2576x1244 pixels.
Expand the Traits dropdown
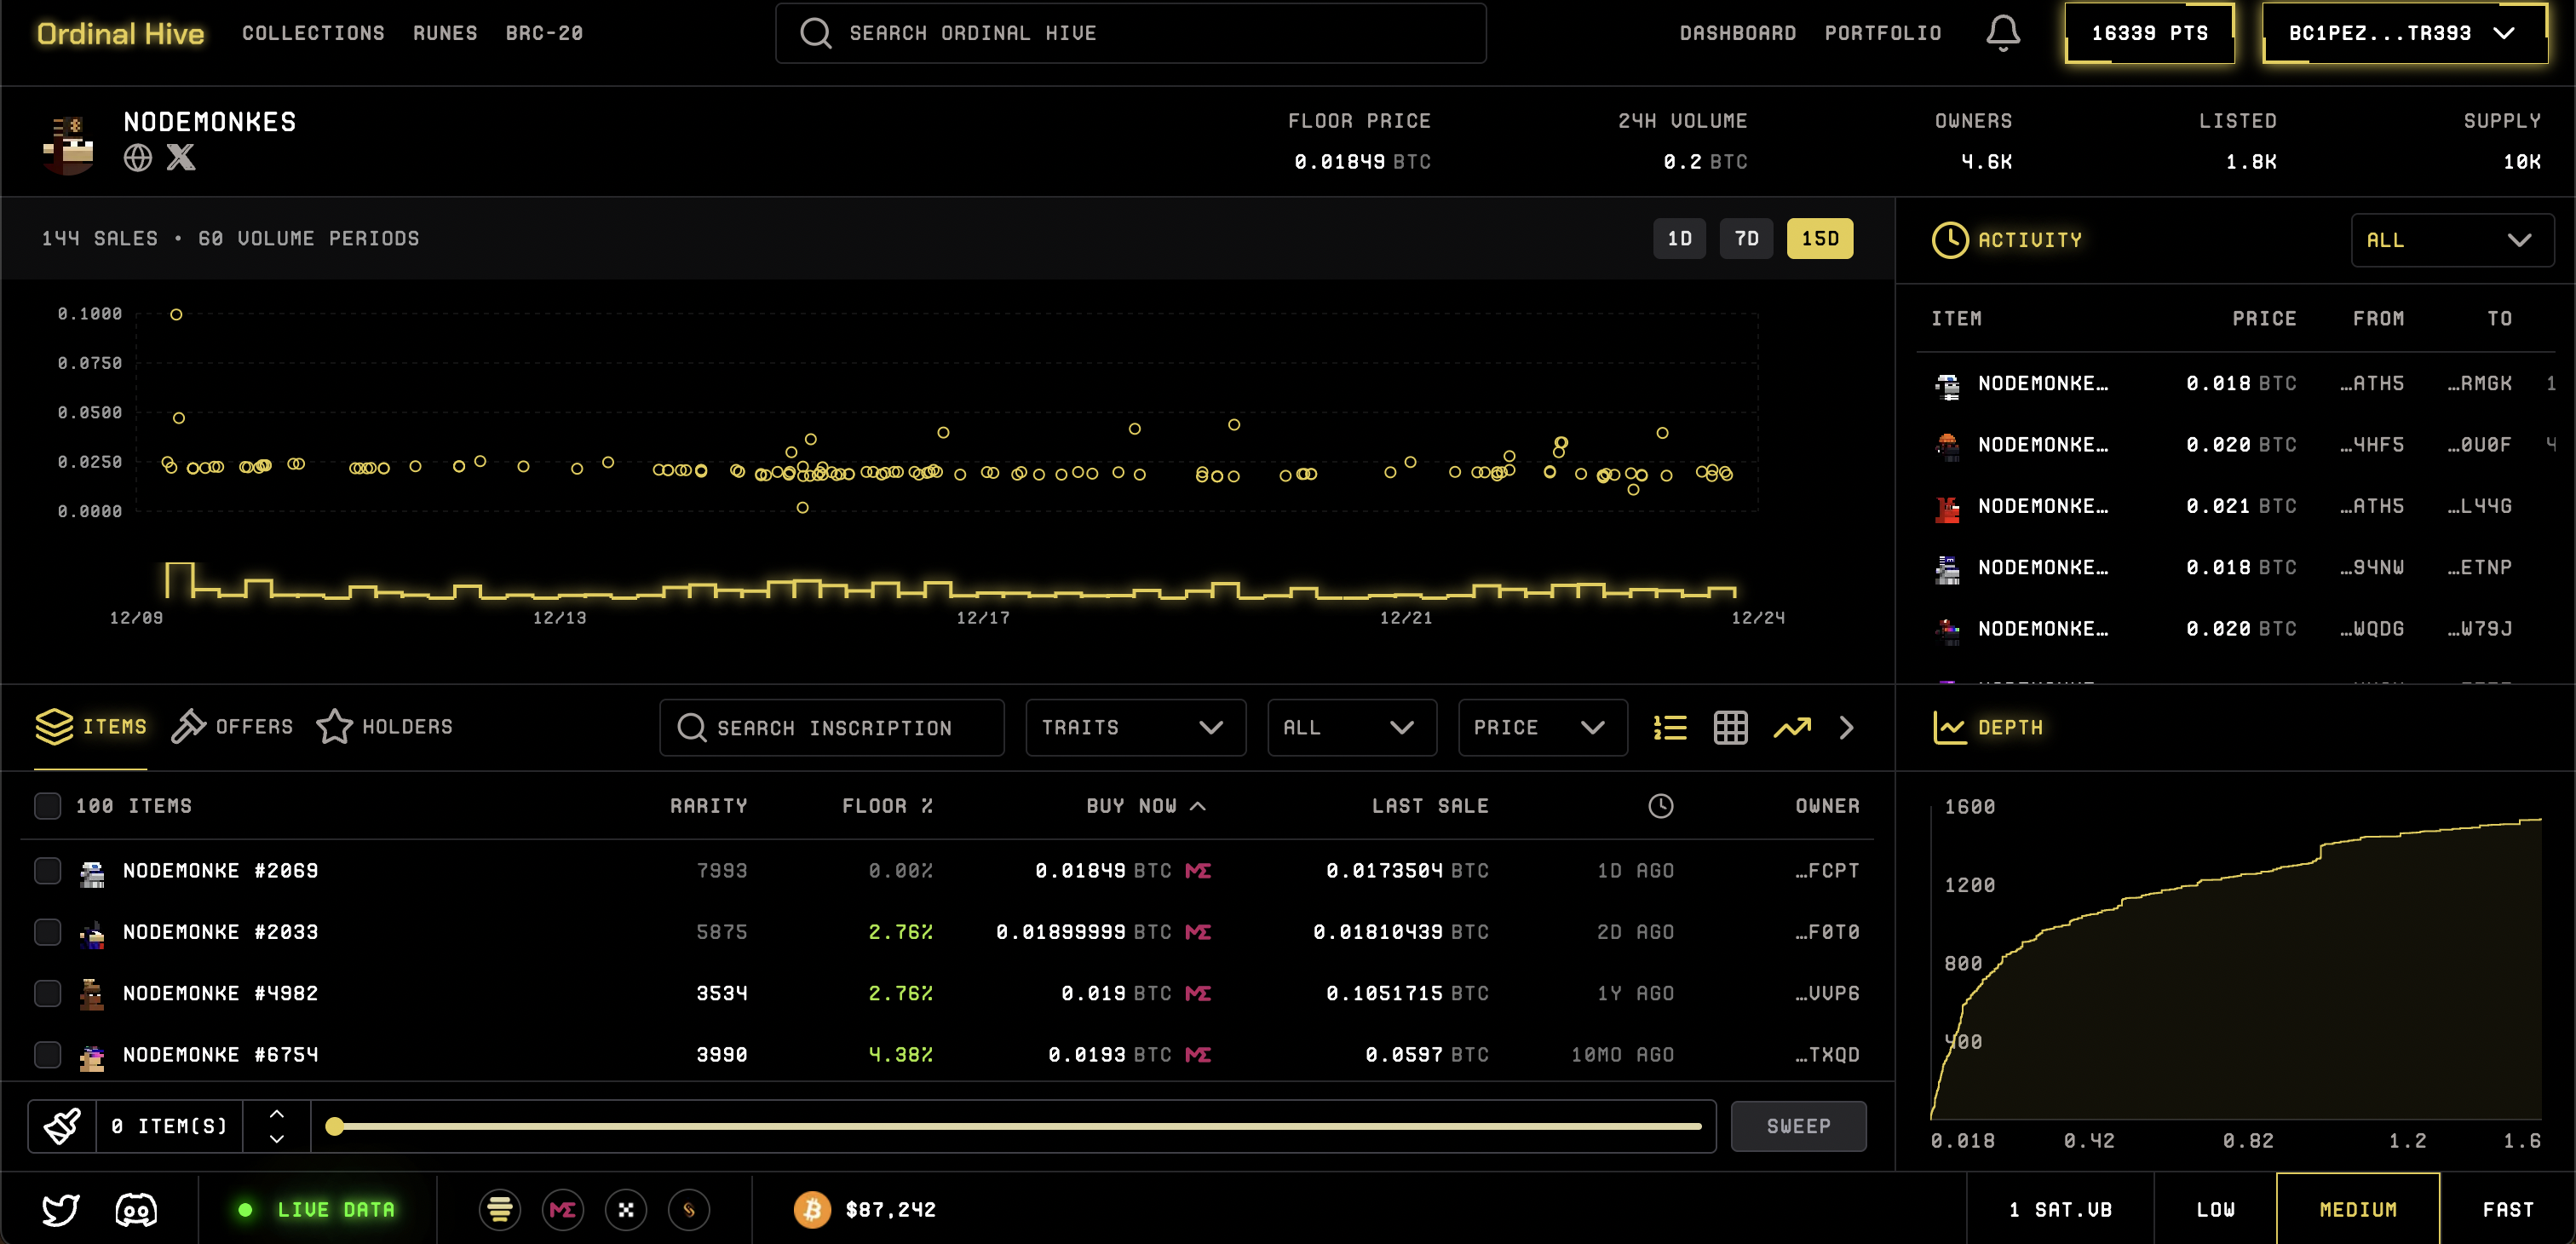coord(1135,727)
